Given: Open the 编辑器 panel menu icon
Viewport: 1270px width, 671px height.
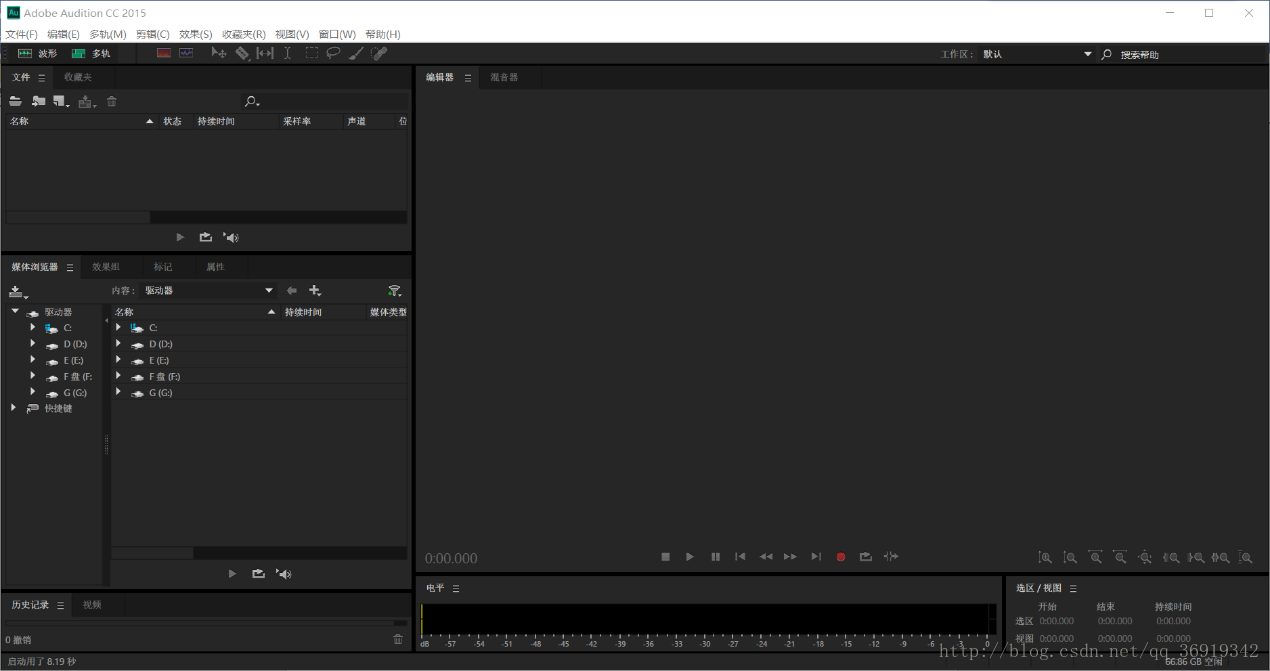Looking at the screenshot, I should [468, 77].
